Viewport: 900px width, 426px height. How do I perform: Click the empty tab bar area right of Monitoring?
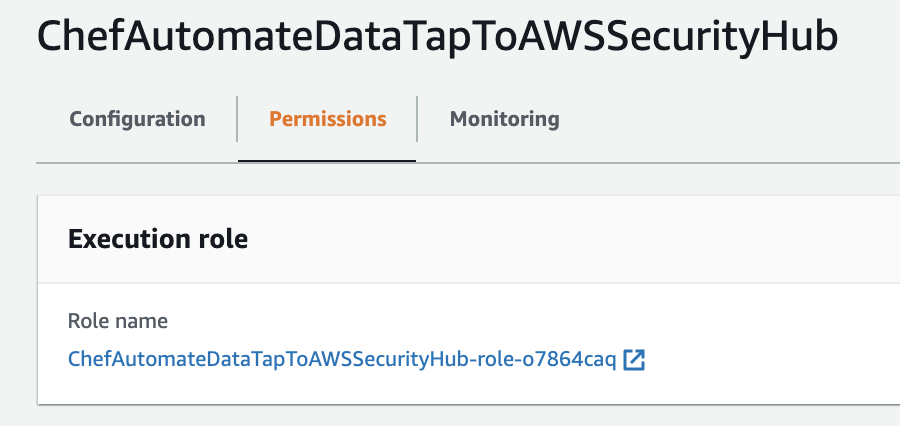[730, 120]
